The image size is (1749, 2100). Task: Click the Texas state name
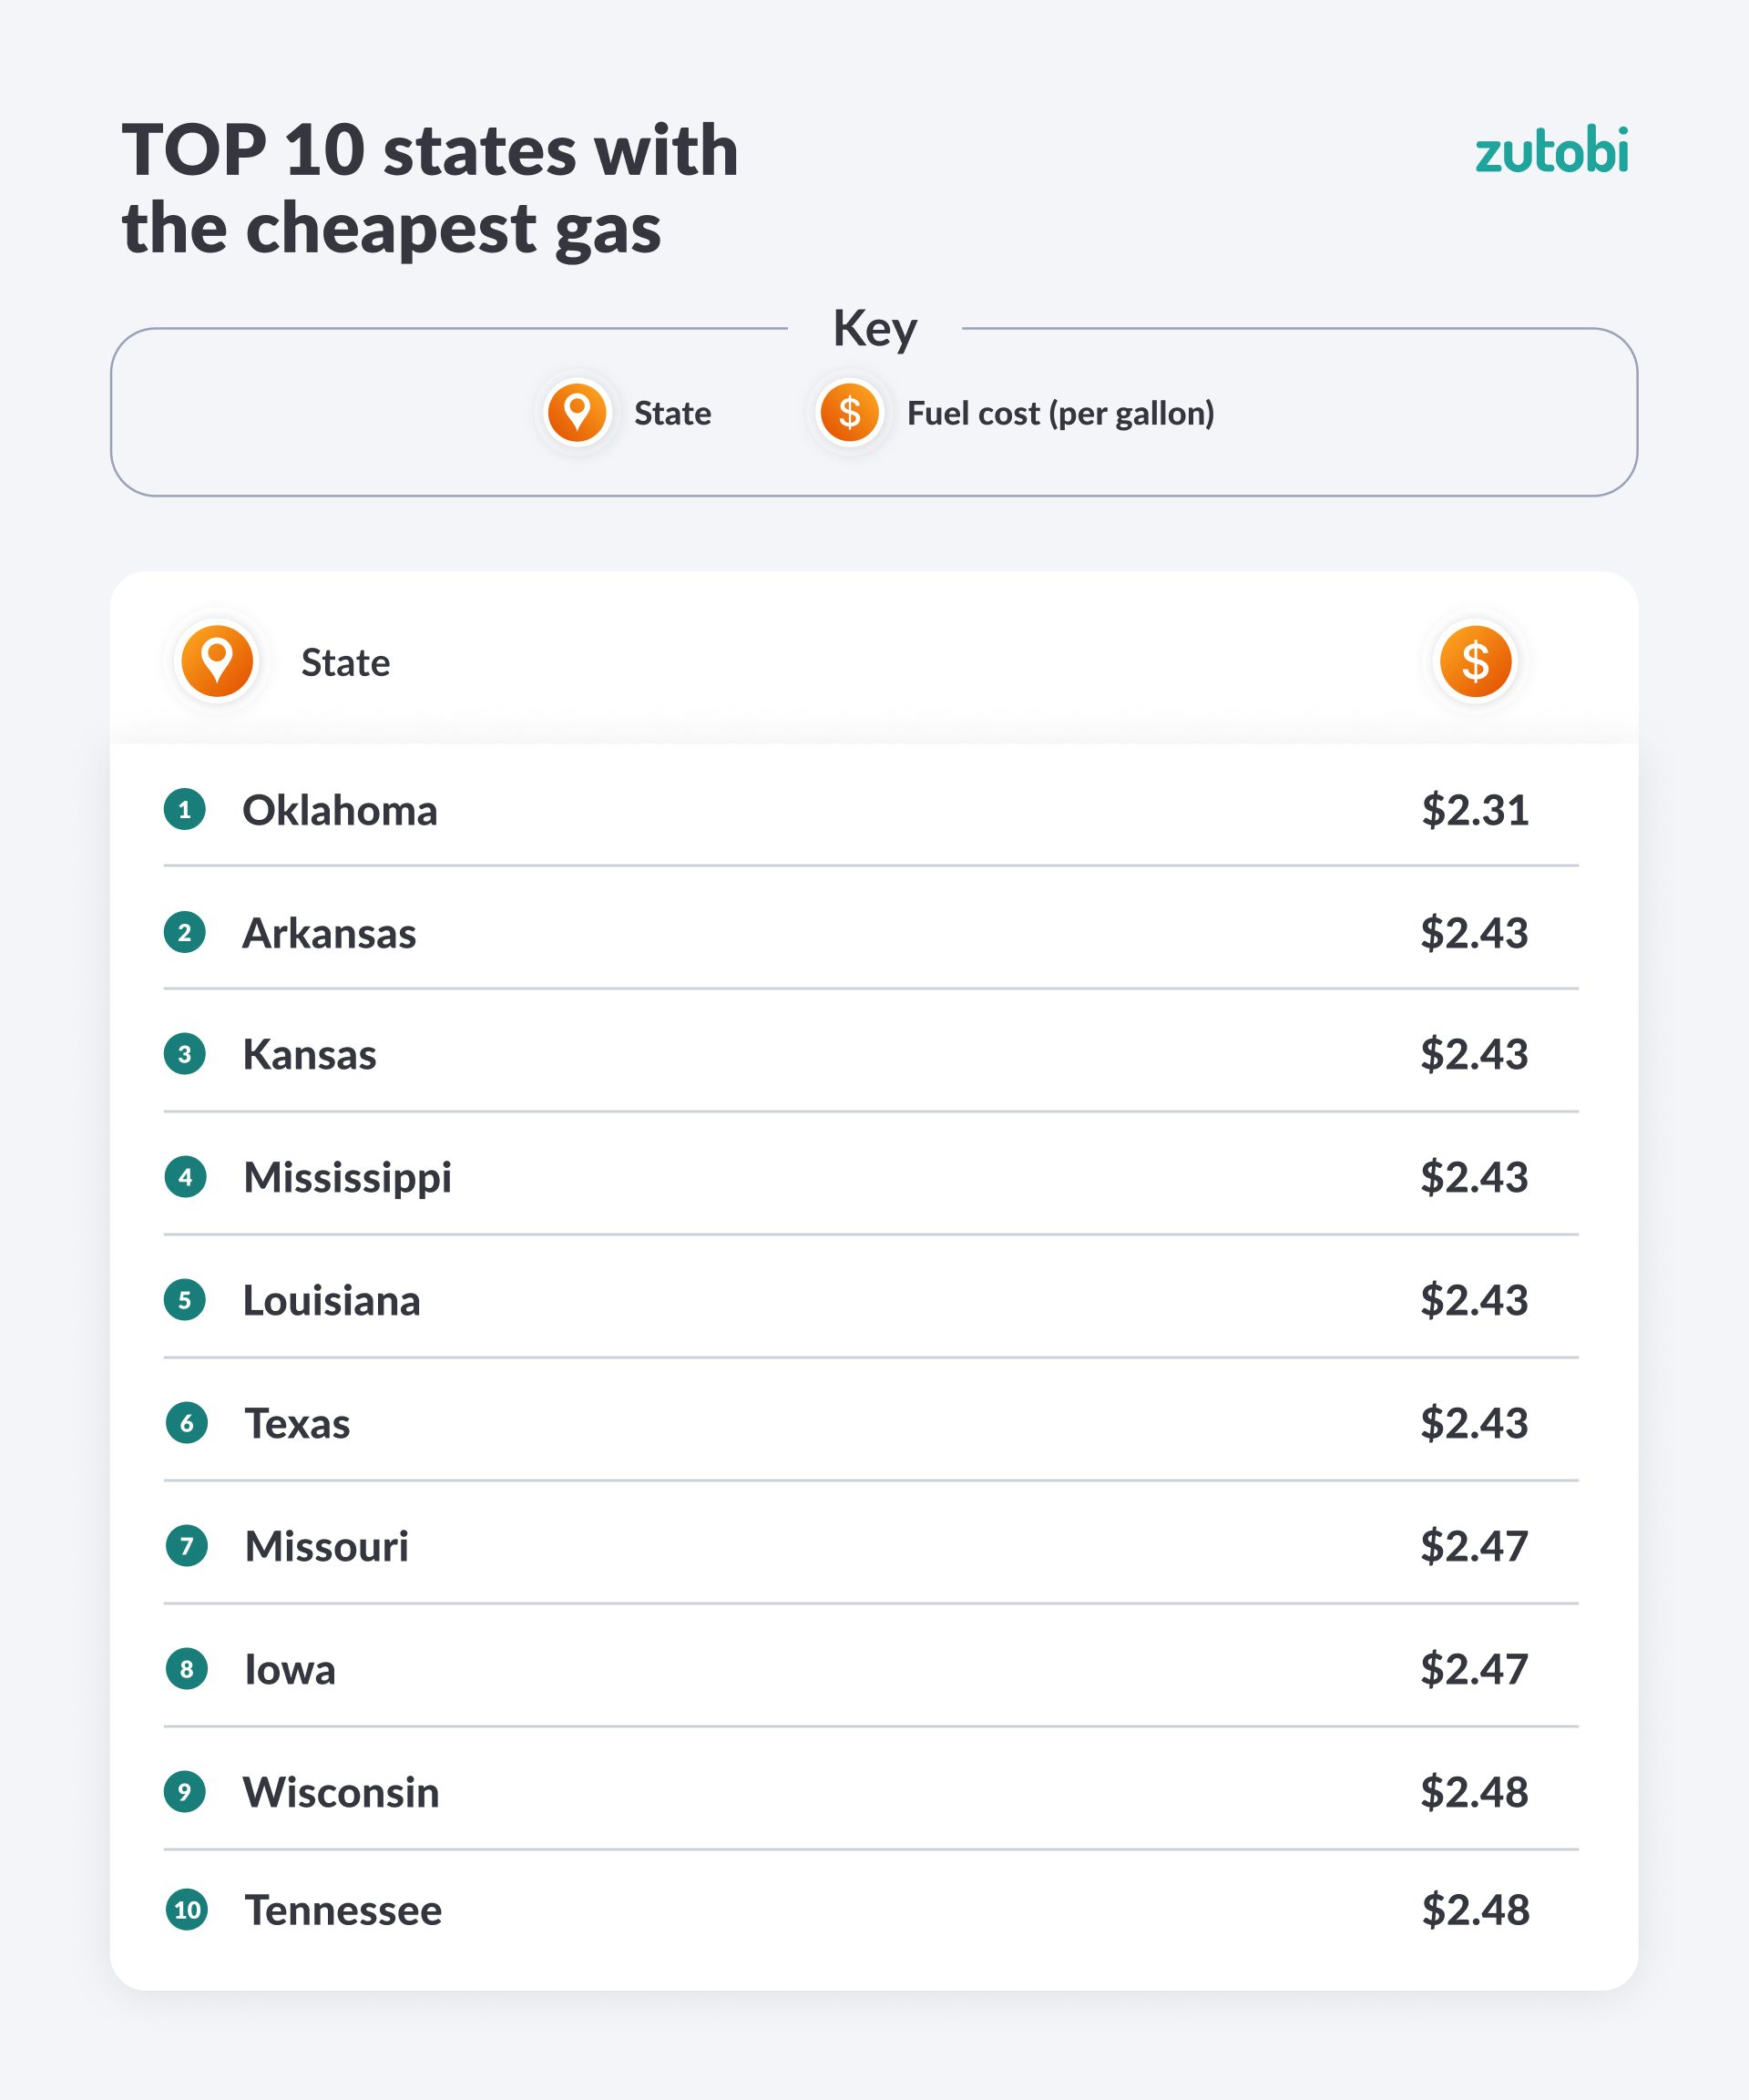(297, 1423)
